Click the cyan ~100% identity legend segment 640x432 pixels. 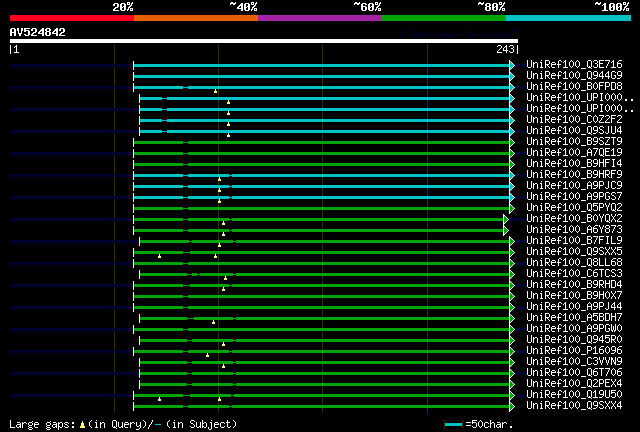click(569, 18)
